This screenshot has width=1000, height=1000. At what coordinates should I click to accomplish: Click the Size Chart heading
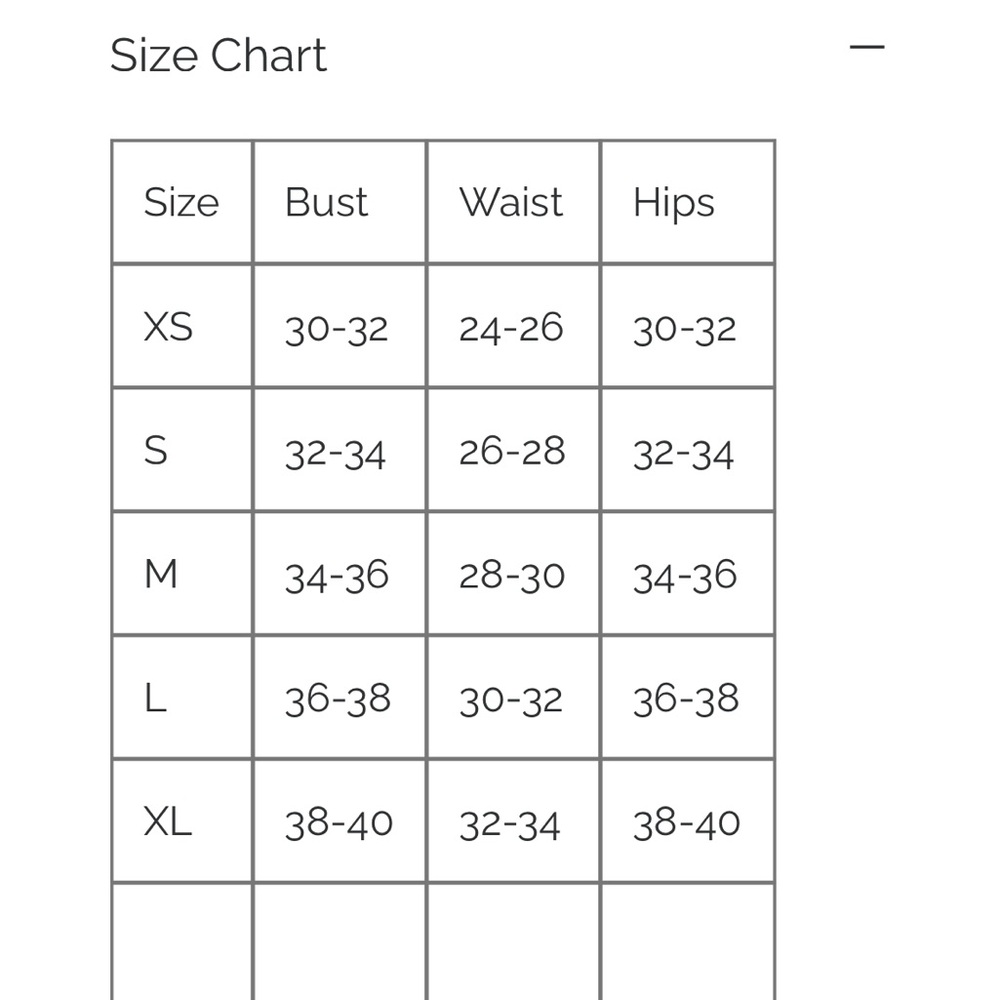[218, 56]
